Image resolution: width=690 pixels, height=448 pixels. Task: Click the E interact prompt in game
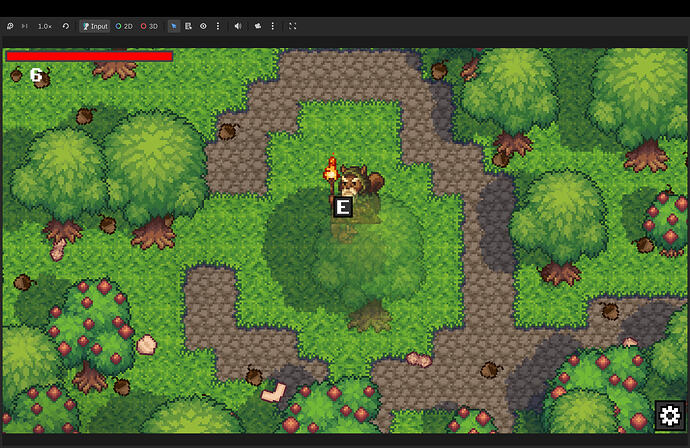pyautogui.click(x=343, y=207)
